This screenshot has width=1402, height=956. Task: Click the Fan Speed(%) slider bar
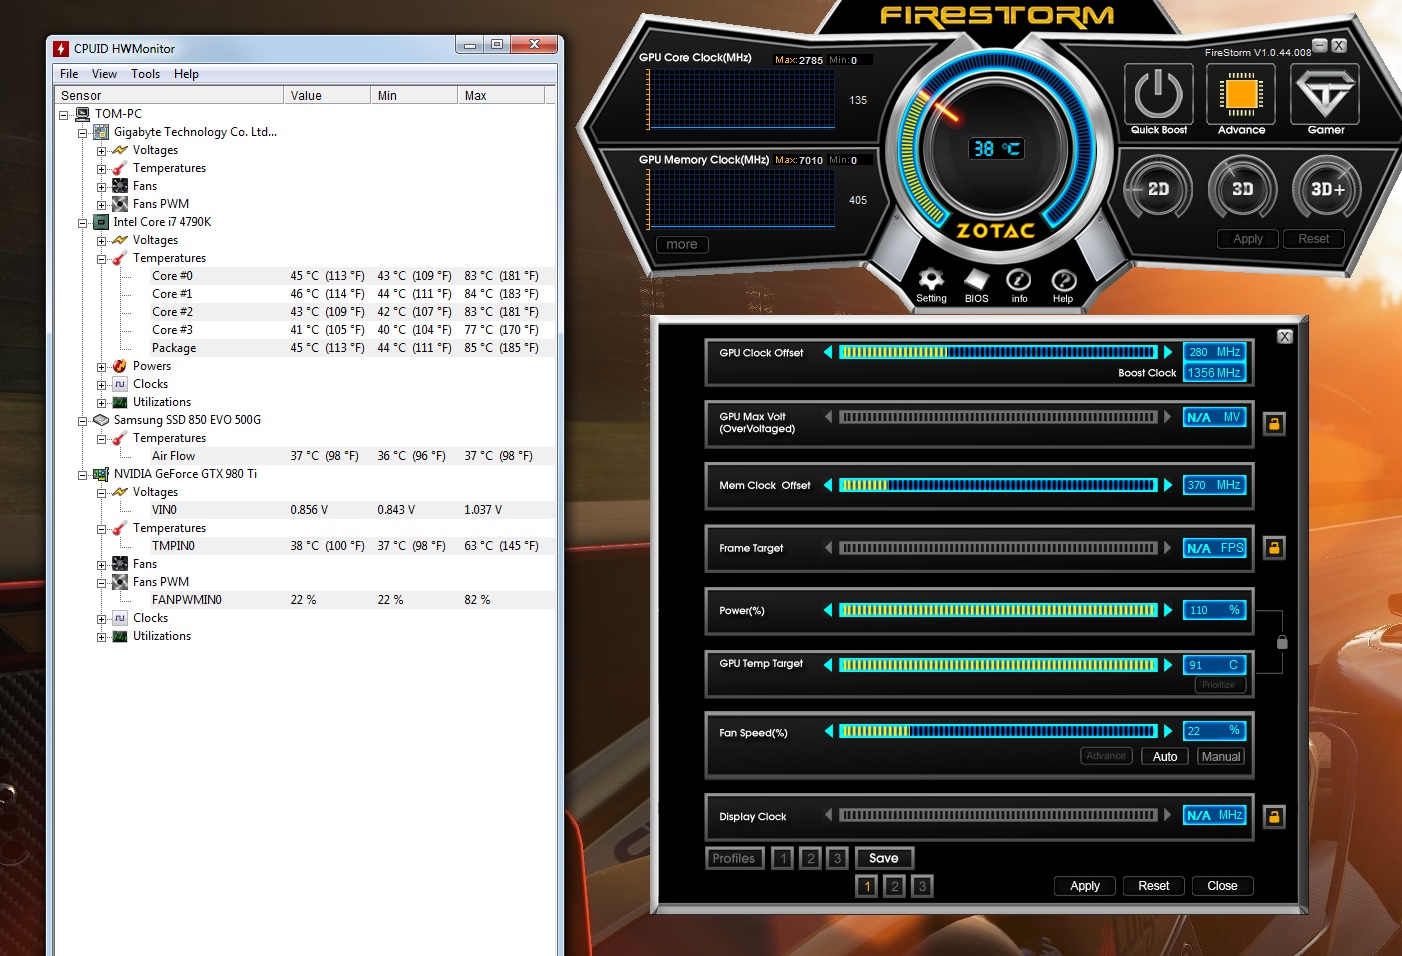[998, 731]
